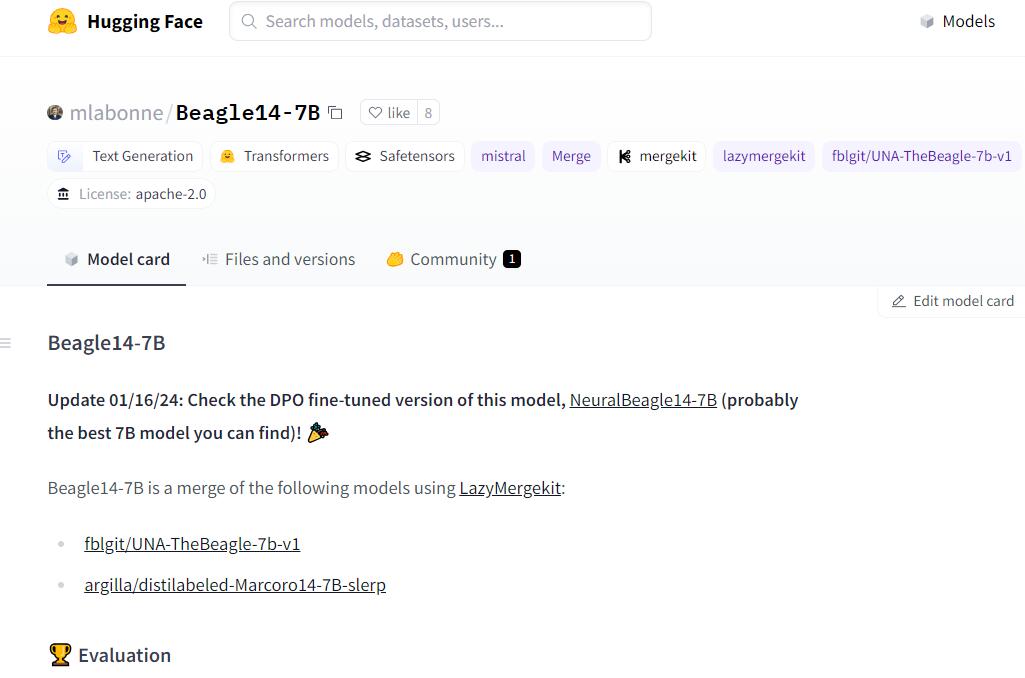Open the NeuralBeagle14-7B link
The image size is (1025, 678).
click(643, 400)
